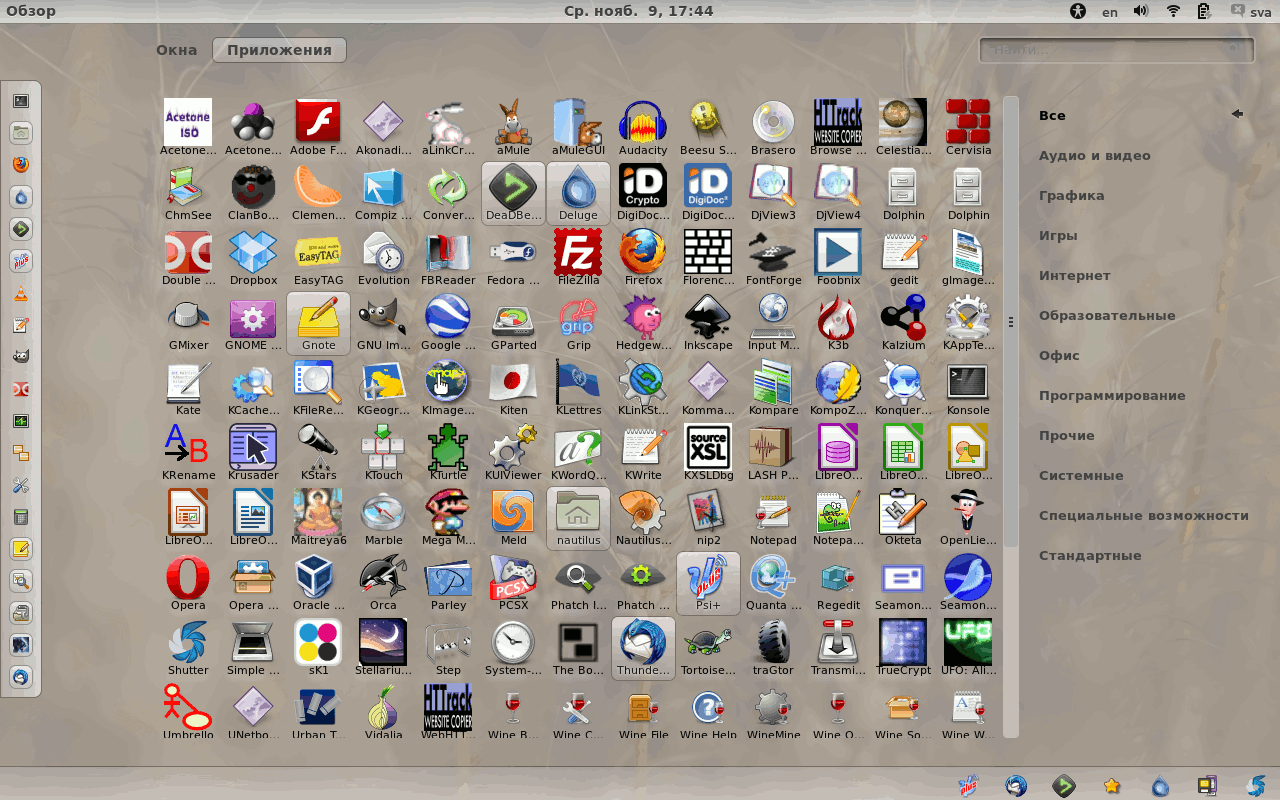Click the star icon in bottom tray
Image resolution: width=1280 pixels, height=800 pixels.
[x=1111, y=786]
